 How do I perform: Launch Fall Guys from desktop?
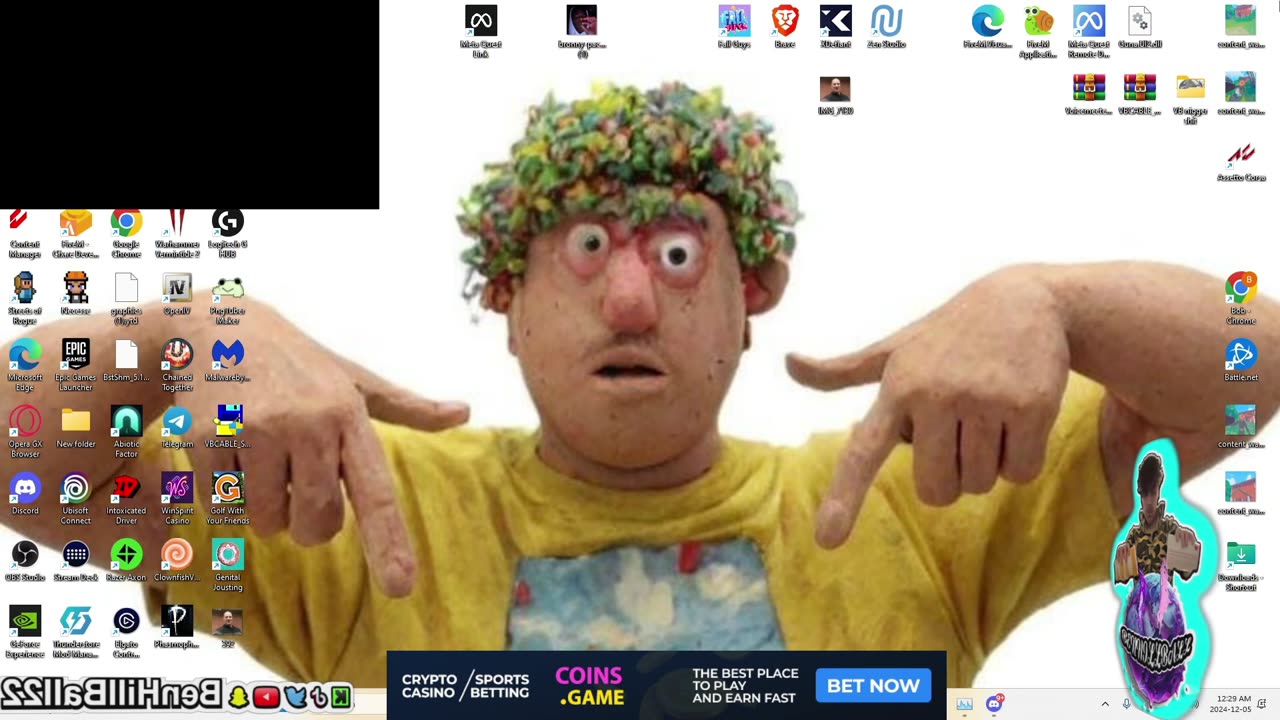click(x=734, y=27)
